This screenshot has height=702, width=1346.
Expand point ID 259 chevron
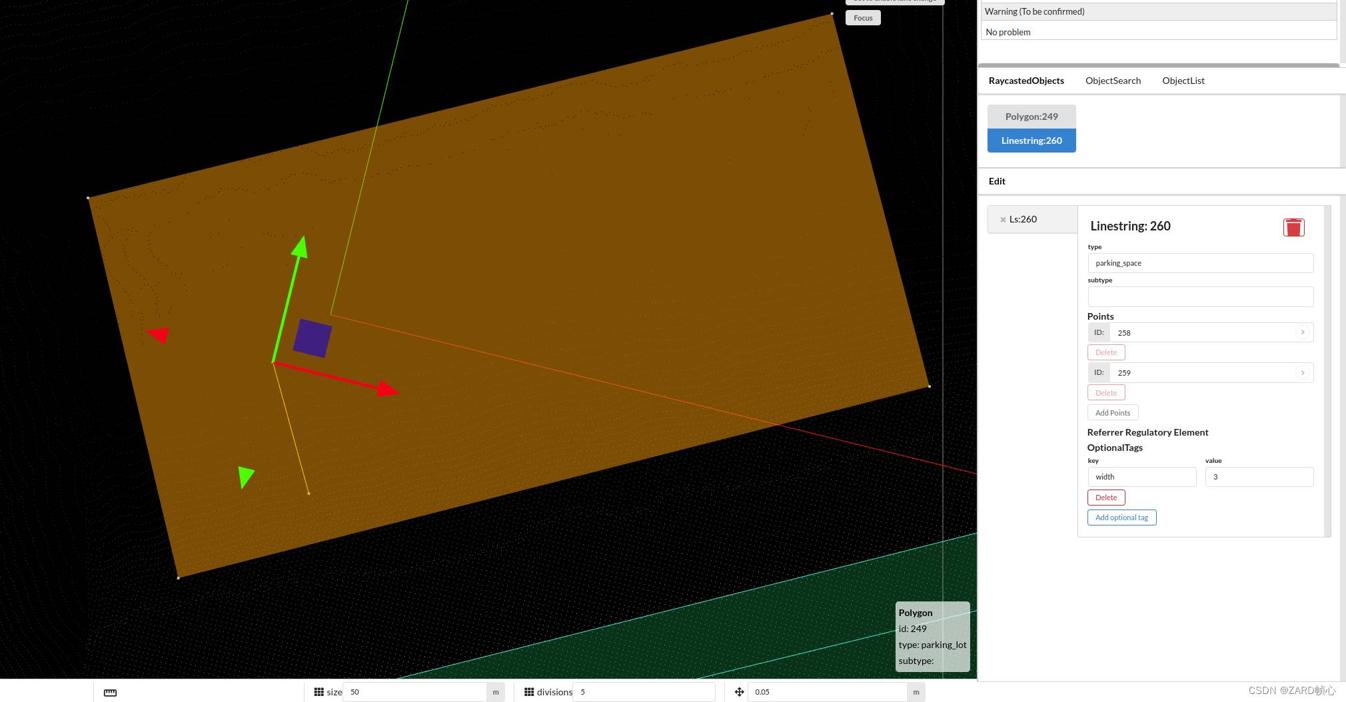tap(1302, 372)
